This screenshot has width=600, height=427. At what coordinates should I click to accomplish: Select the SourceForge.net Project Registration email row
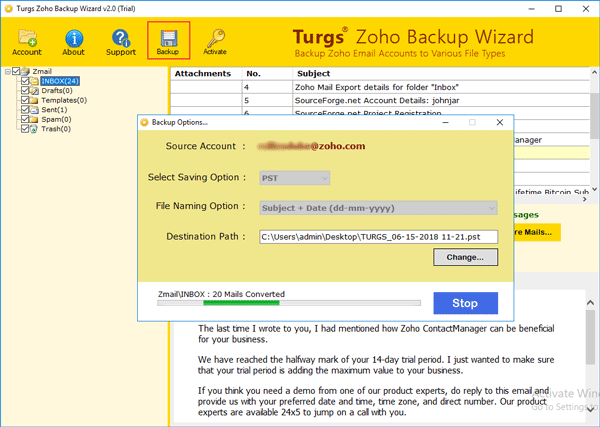coord(380,111)
